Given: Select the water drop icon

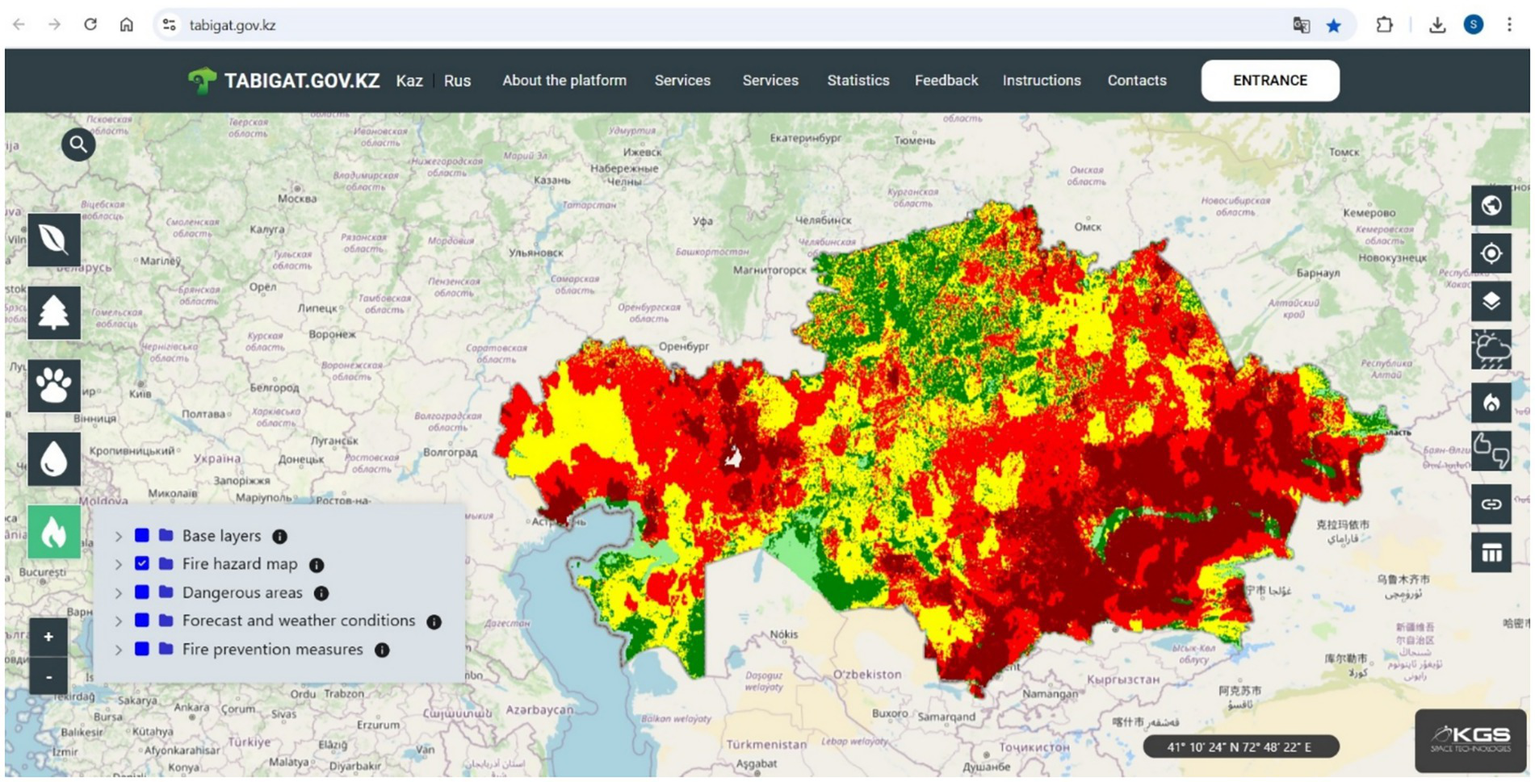Looking at the screenshot, I should 54,459.
